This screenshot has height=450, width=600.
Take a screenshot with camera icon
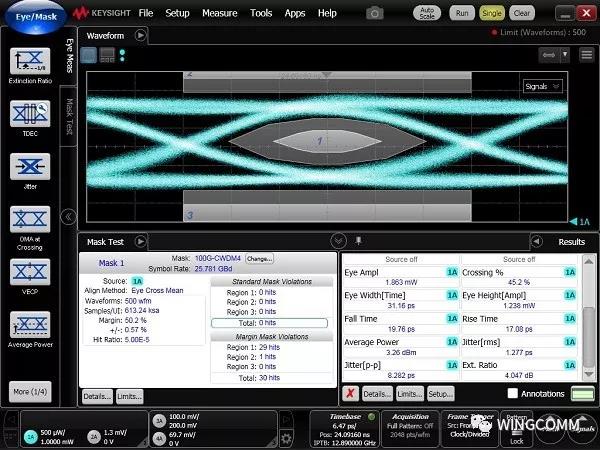375,13
